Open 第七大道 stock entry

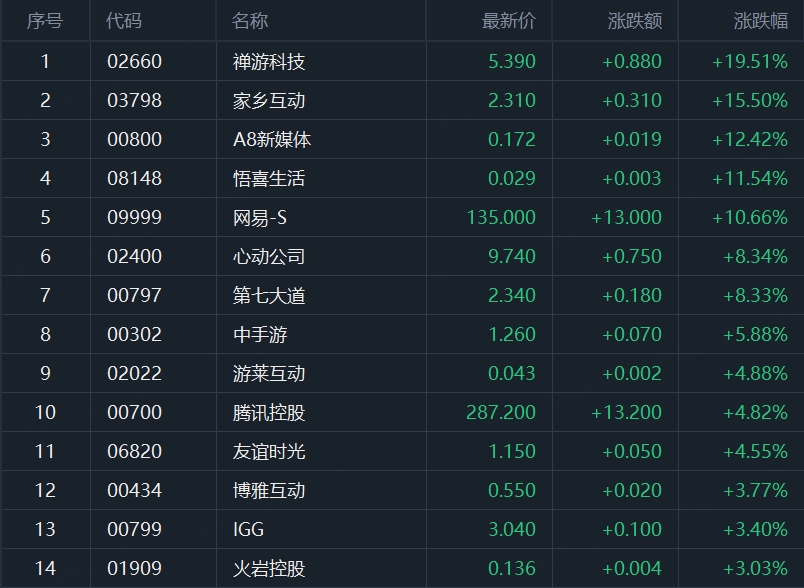(269, 296)
